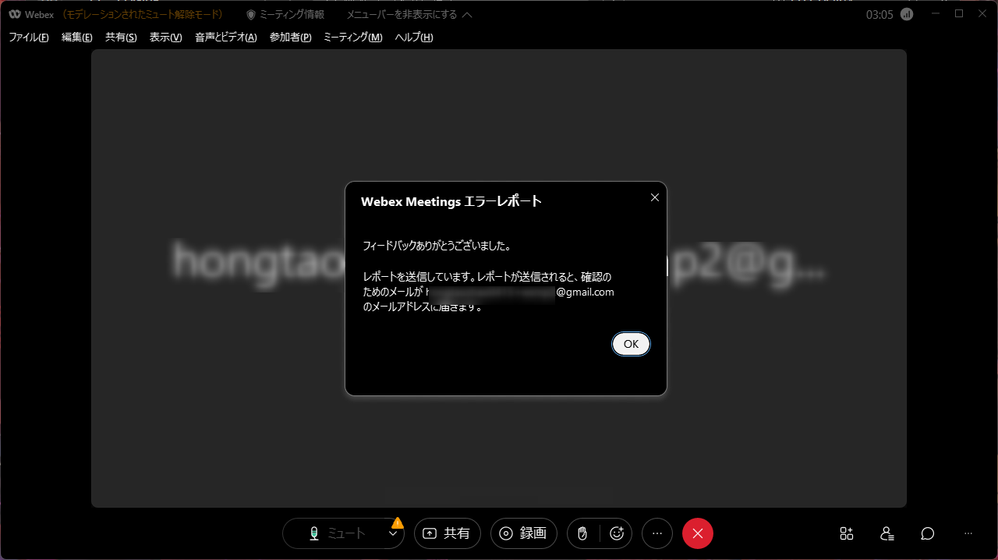Open the emoji reactions icon
998x560 pixels.
pyautogui.click(x=617, y=533)
